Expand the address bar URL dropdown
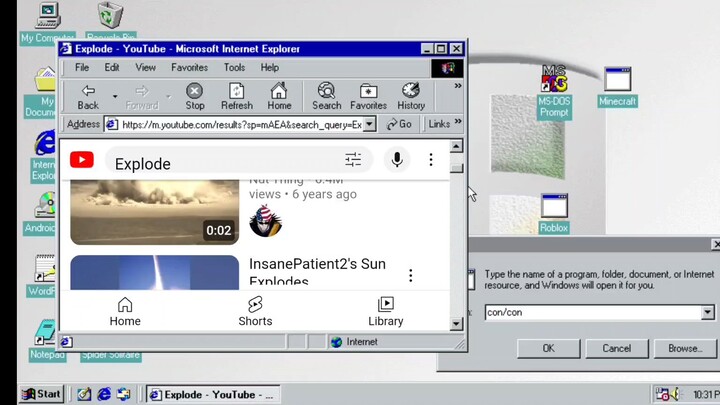The height and width of the screenshot is (405, 720). pos(369,124)
